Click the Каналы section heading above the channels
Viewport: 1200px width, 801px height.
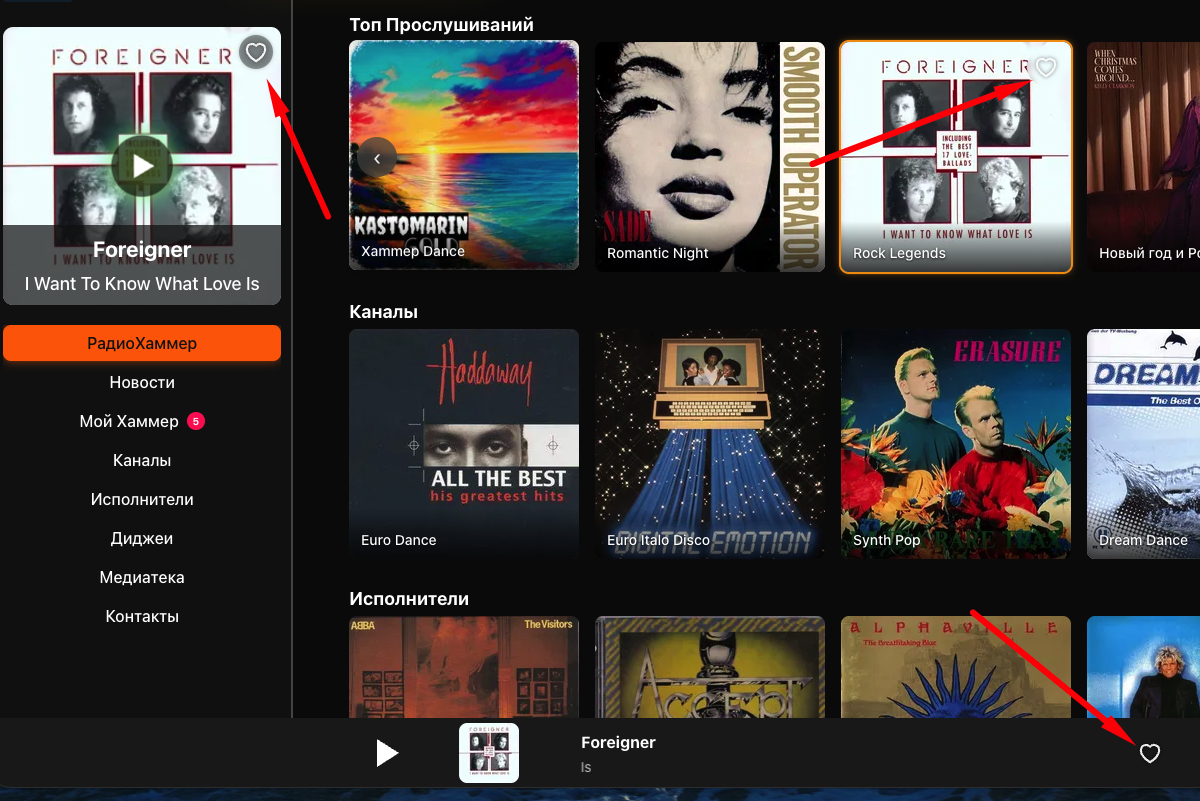click(383, 312)
